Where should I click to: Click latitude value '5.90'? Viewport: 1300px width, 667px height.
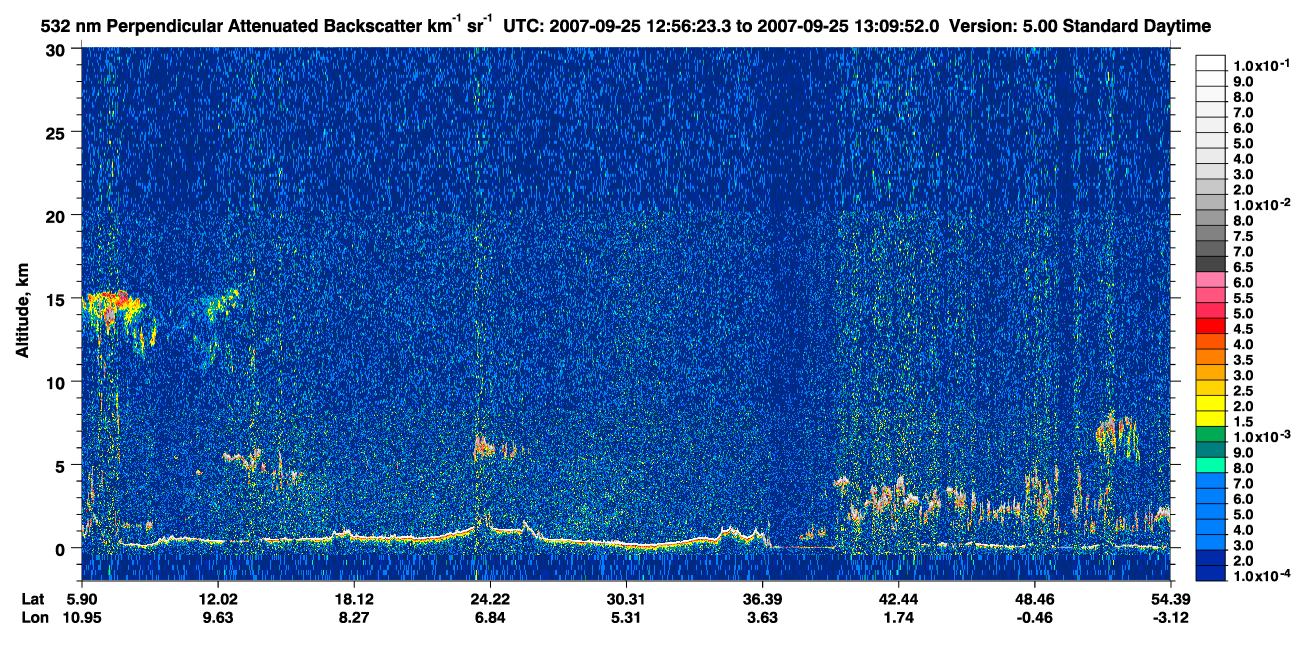coord(82,599)
